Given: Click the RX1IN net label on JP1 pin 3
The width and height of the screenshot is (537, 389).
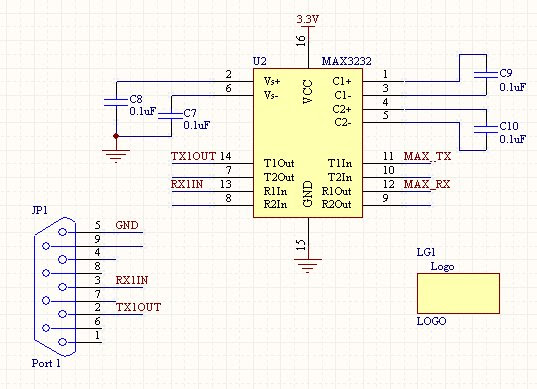Looking at the screenshot, I should click(x=132, y=280).
